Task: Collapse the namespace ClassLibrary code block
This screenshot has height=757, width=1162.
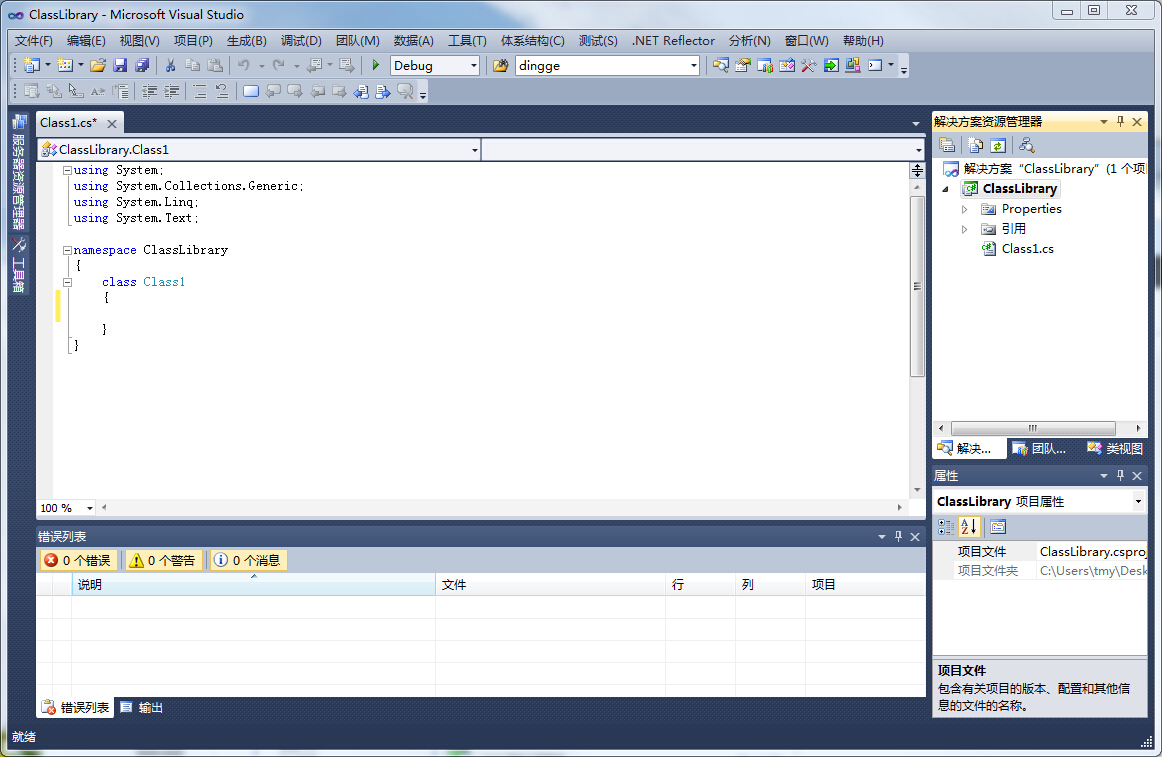Action: (67, 251)
